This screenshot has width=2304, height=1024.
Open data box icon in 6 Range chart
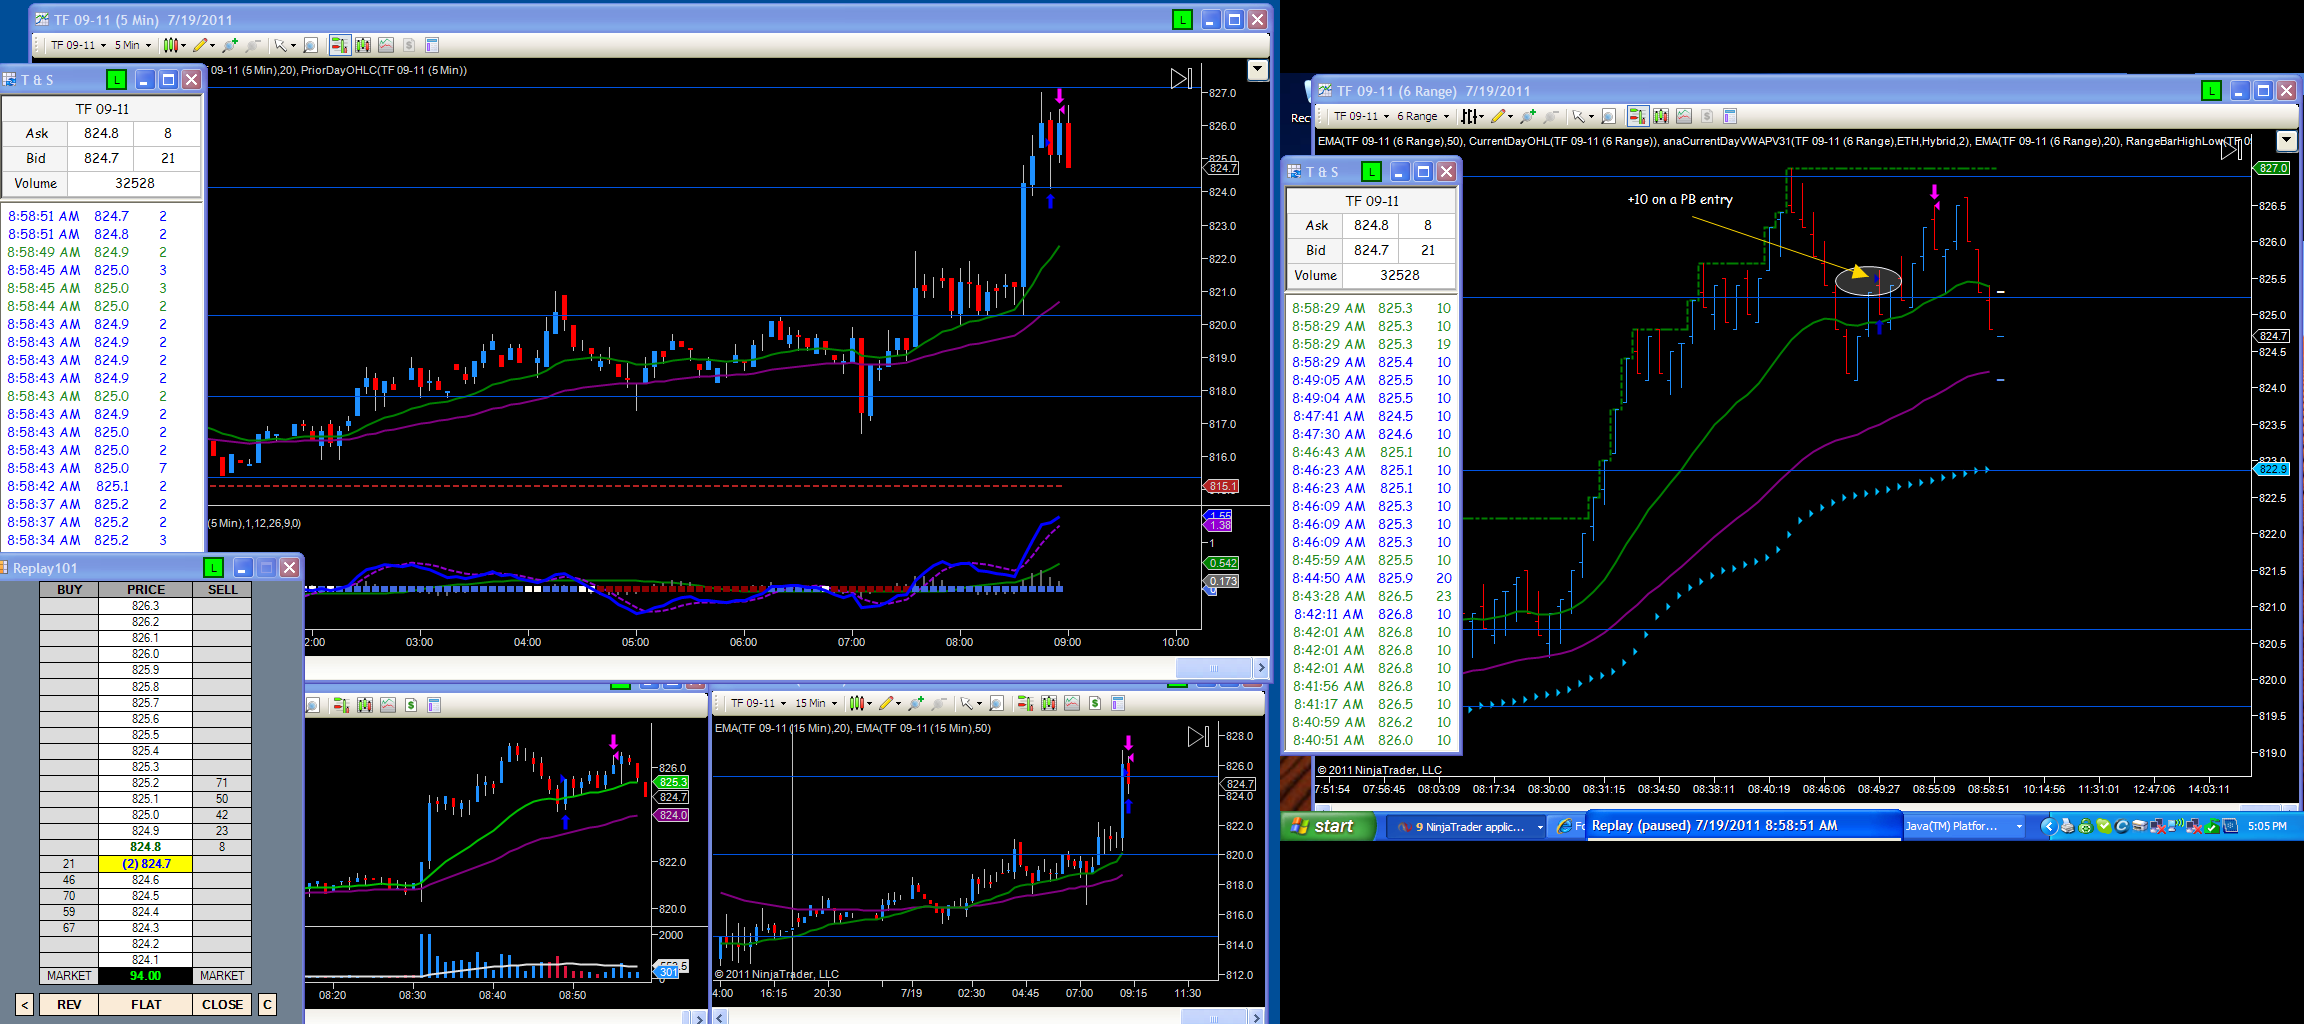(x=1660, y=116)
